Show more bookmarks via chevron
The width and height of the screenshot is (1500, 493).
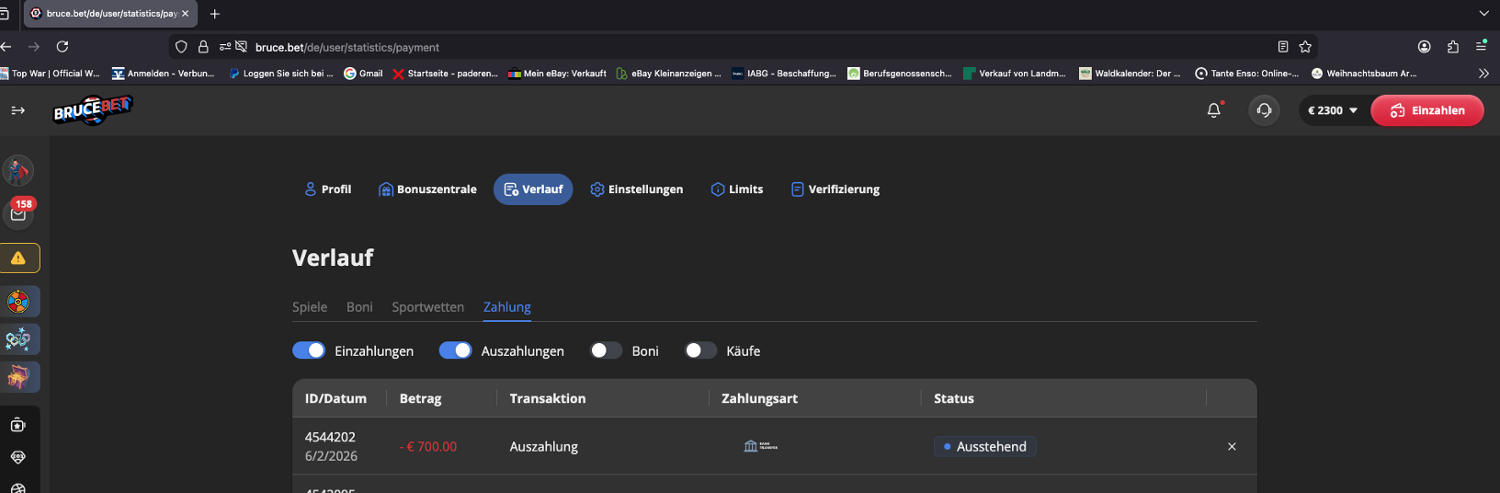point(1484,73)
